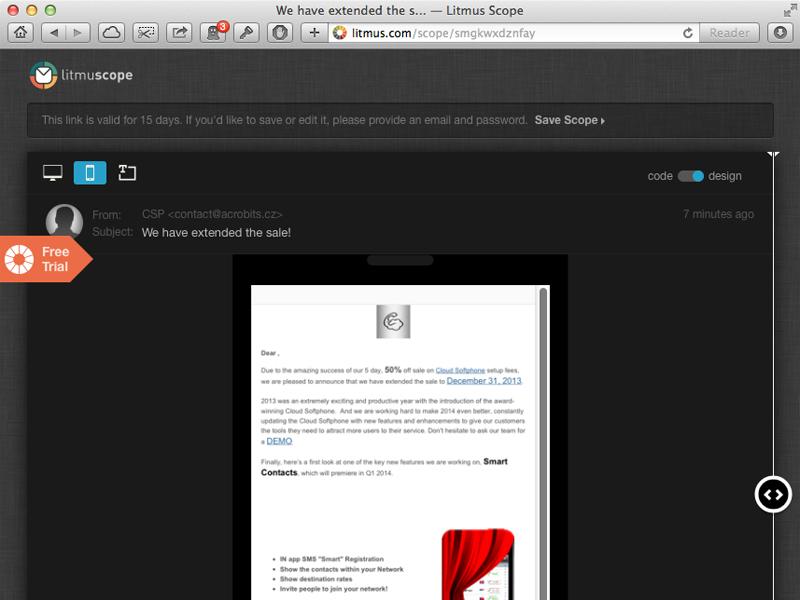Viewport: 800px width, 600px height.
Task: Click the 'Invite people to join your network!' bullet
Action: point(334,589)
